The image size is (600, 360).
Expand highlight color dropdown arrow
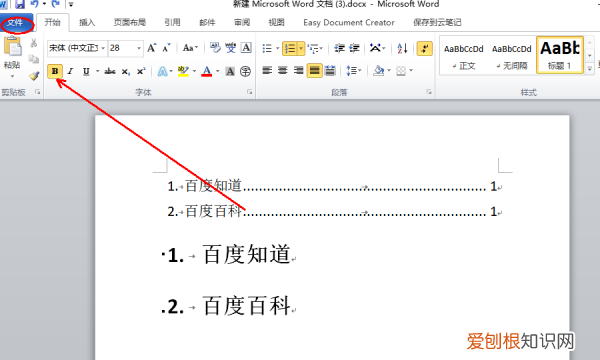coord(194,71)
